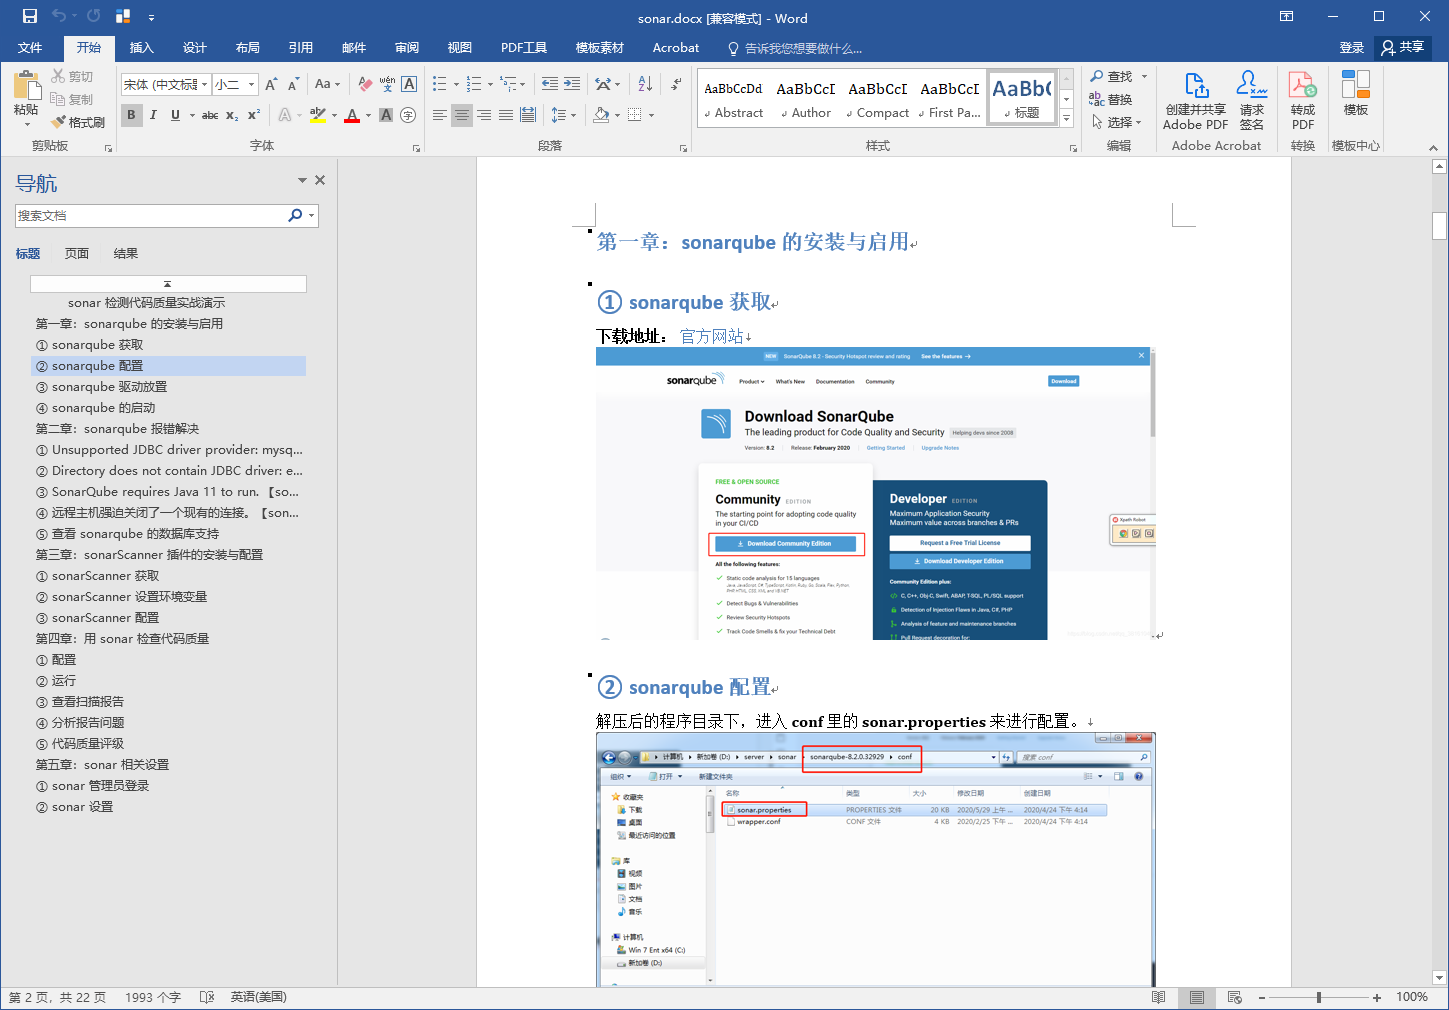Switch to the 插入 ribbon tab
Viewport: 1449px width, 1010px height.
point(141,47)
